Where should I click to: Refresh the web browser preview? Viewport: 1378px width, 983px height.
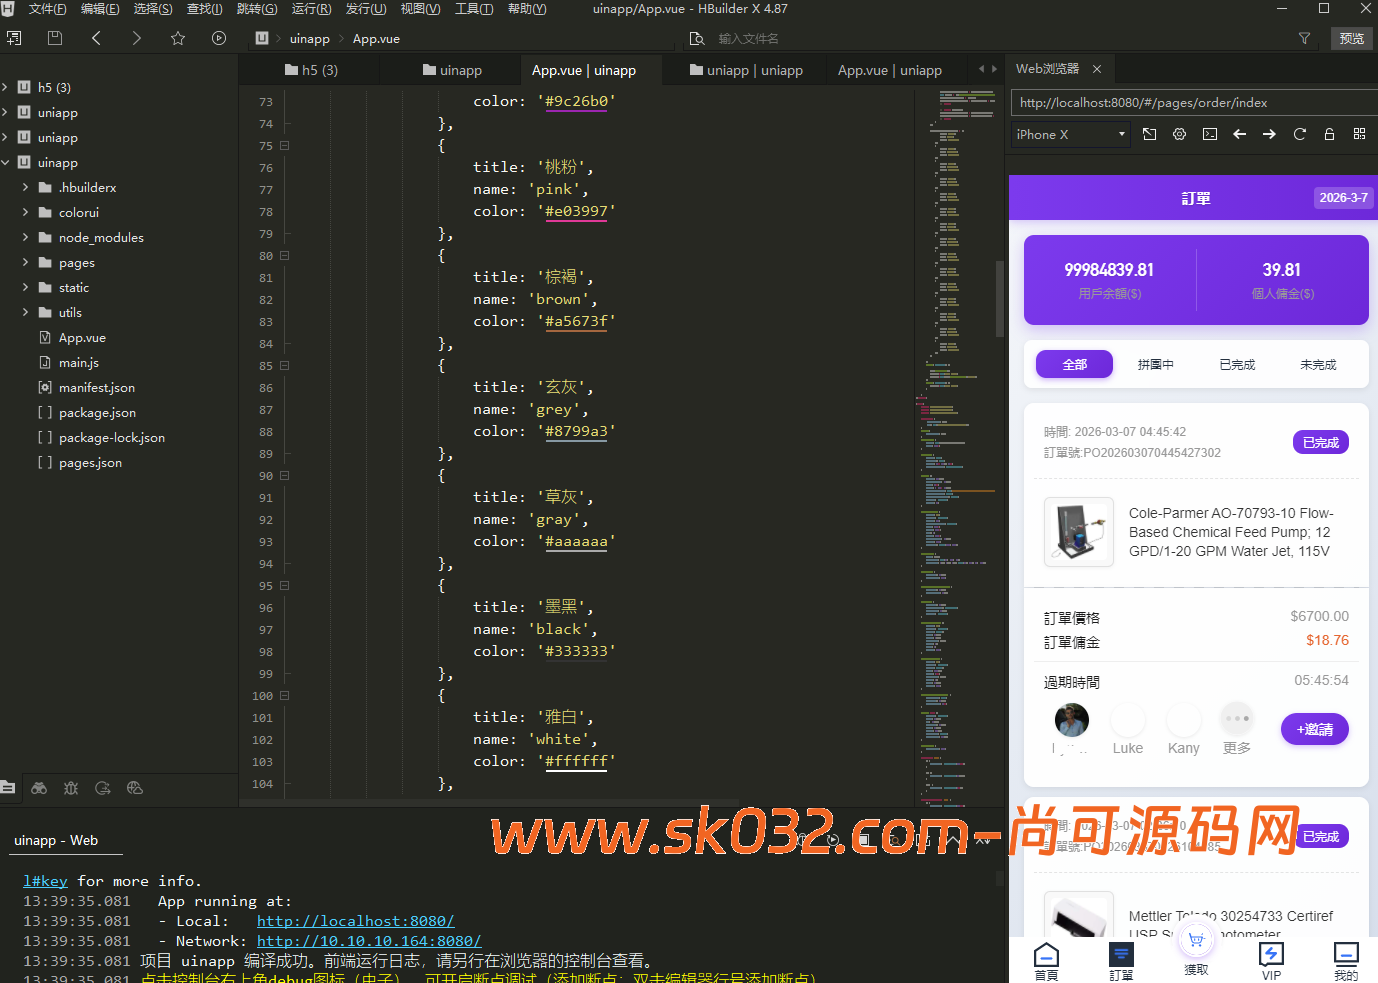point(1299,134)
